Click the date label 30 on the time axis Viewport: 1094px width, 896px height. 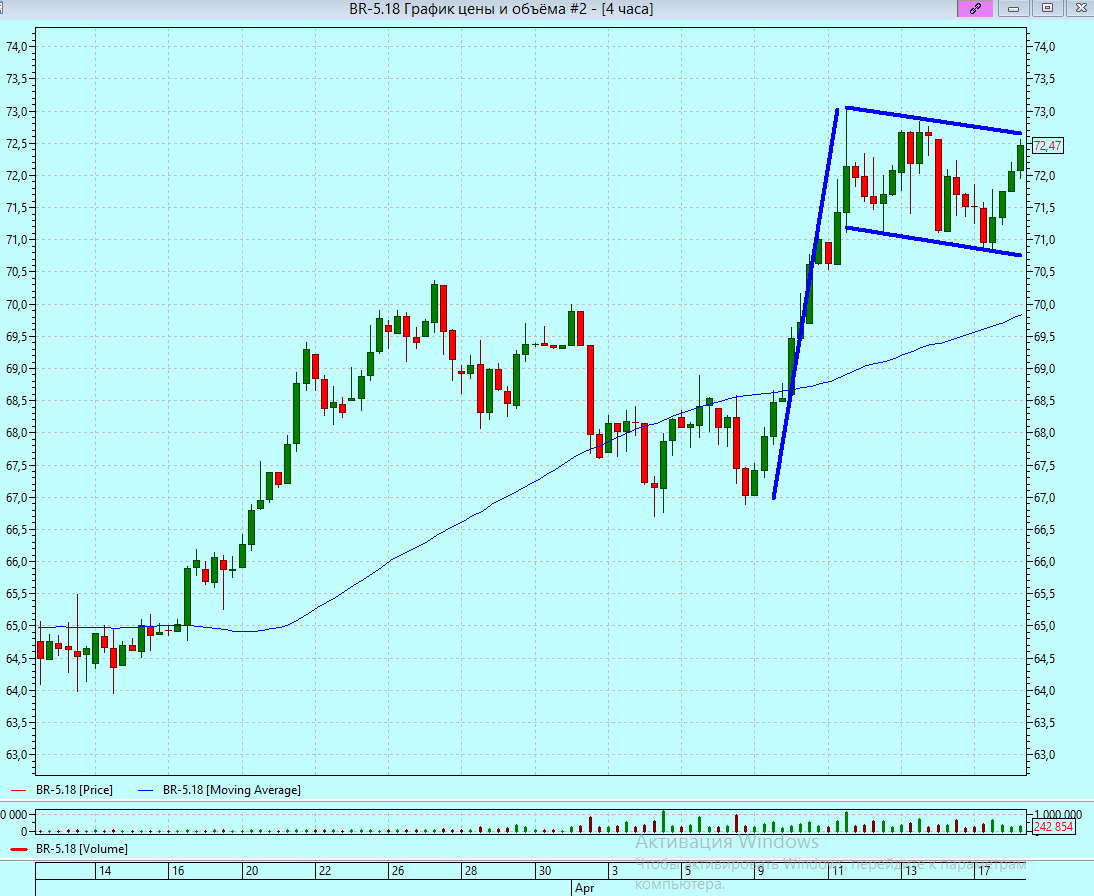coord(544,871)
